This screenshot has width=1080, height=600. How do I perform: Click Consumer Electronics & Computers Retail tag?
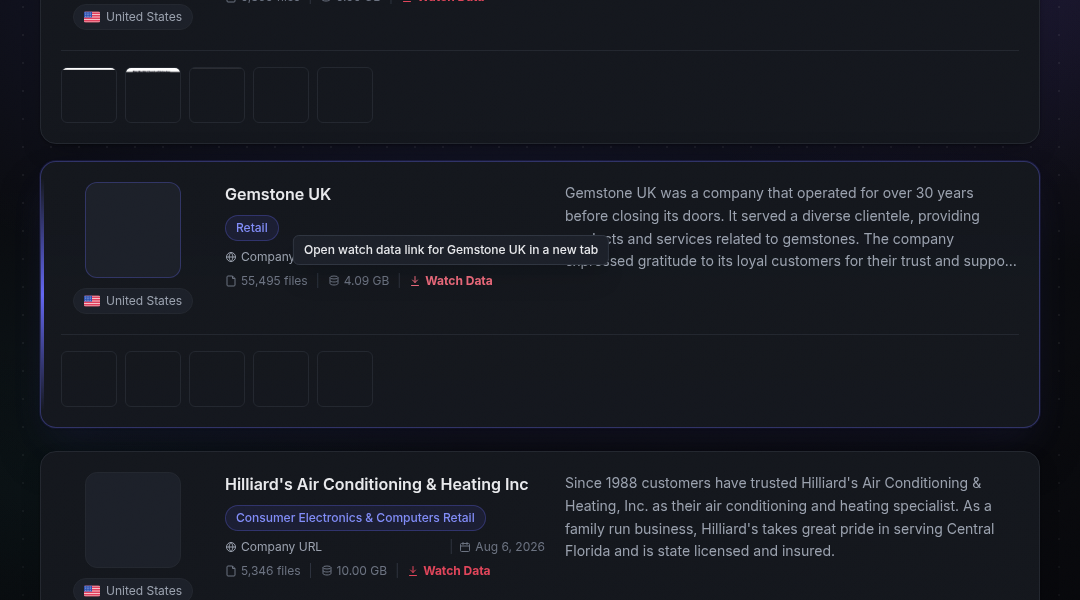[x=355, y=518]
